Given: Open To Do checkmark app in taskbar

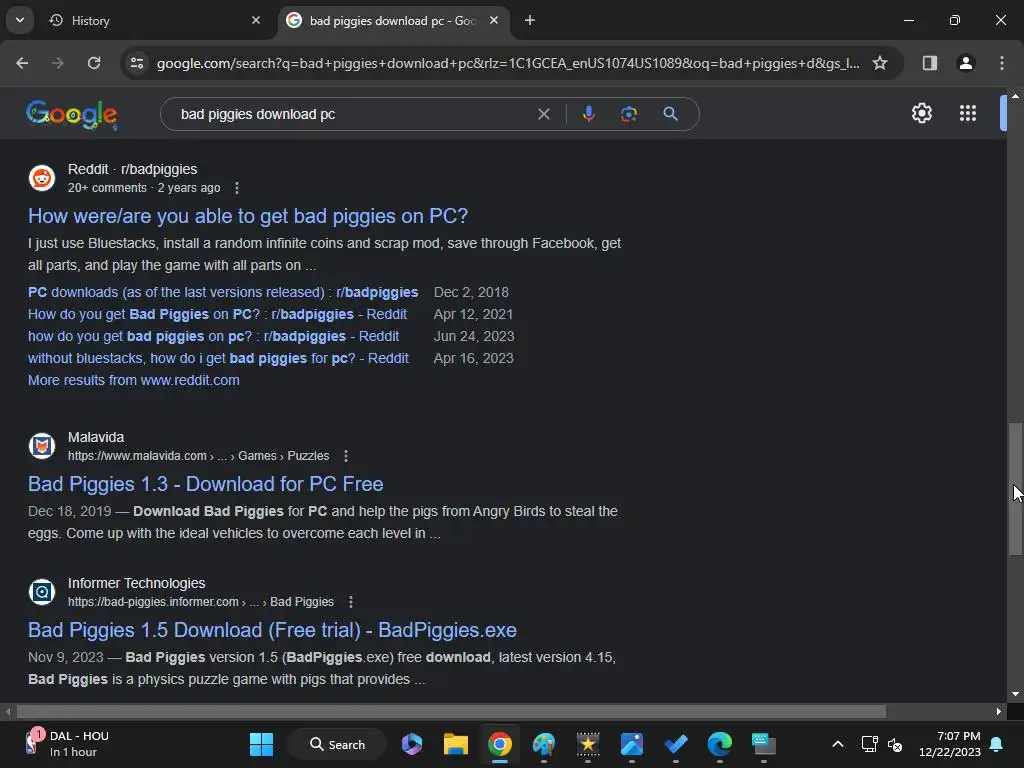Looking at the screenshot, I should pos(675,744).
